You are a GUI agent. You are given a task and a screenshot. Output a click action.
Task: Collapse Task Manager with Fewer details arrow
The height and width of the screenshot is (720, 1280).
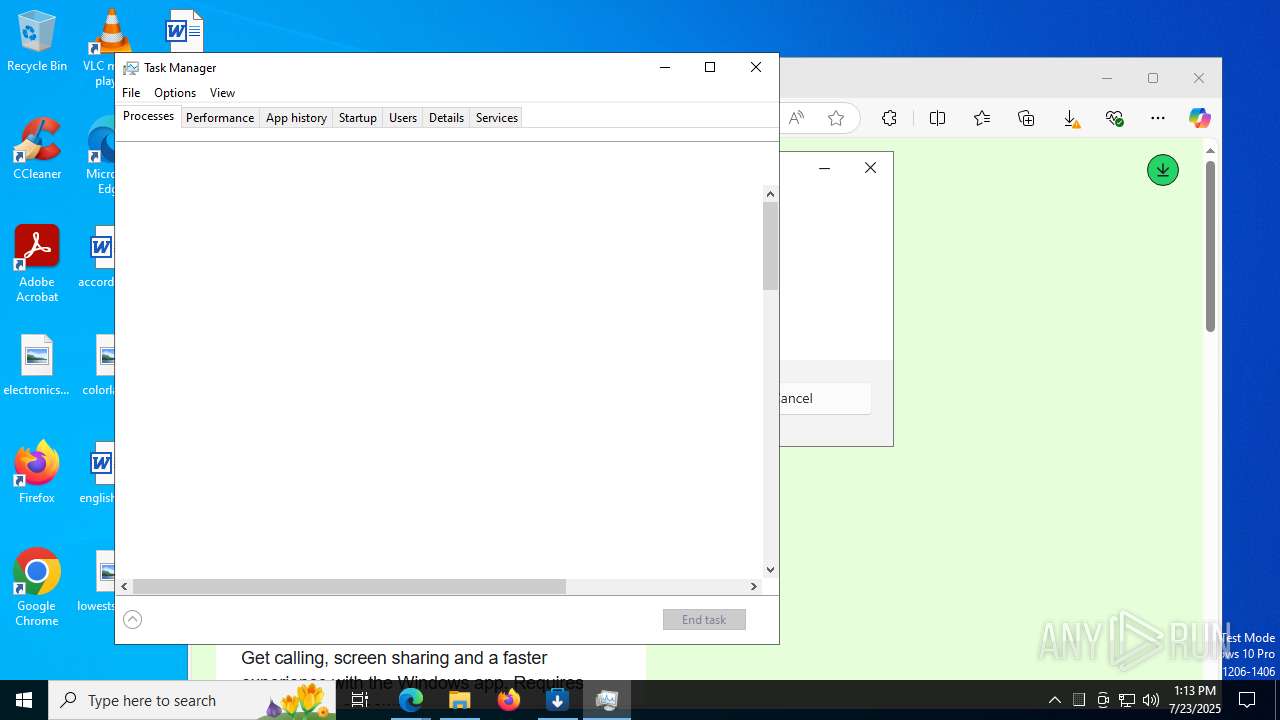coord(132,620)
